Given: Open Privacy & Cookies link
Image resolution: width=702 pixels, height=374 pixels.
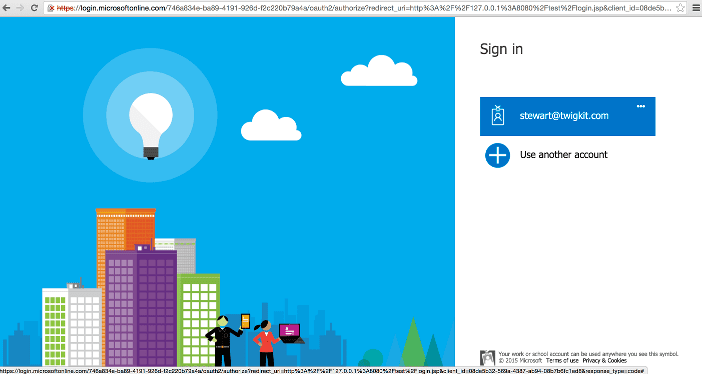Looking at the screenshot, I should point(604,361).
